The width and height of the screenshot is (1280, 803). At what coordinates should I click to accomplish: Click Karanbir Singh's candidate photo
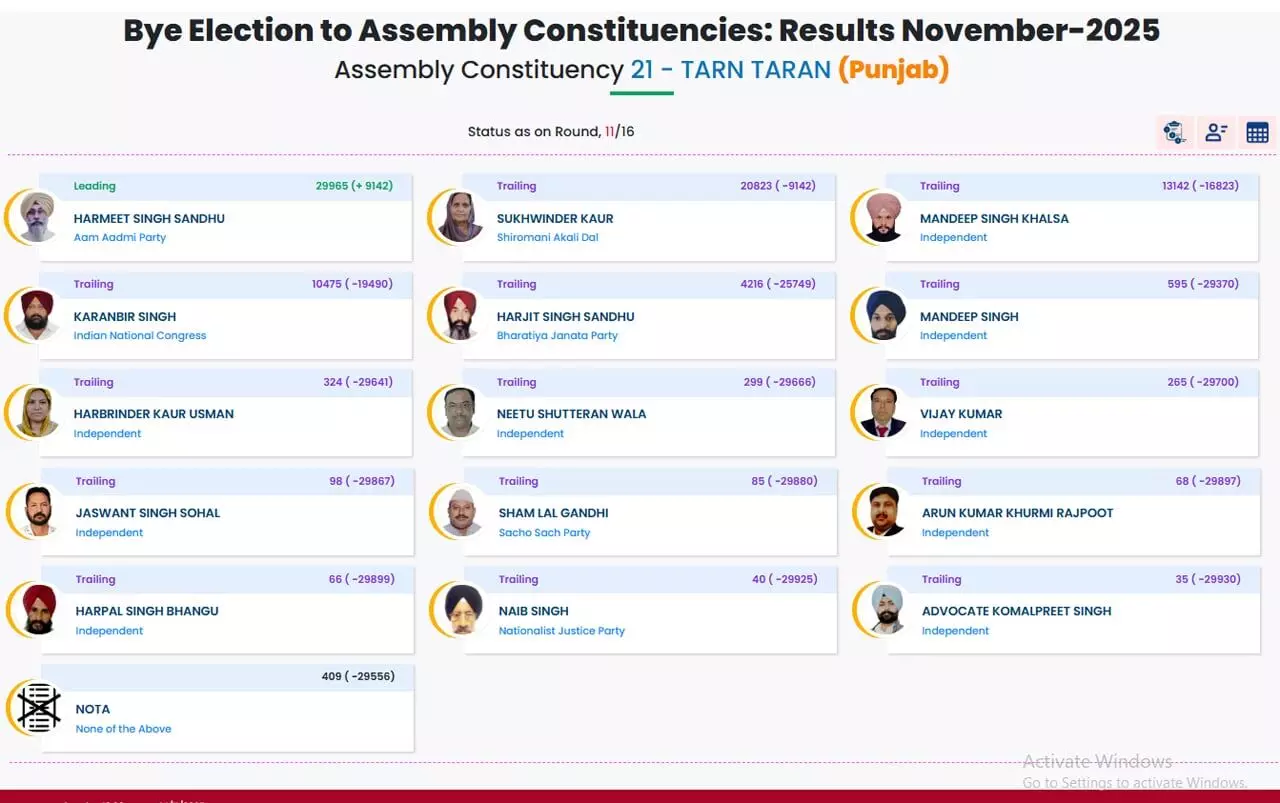[x=38, y=315]
